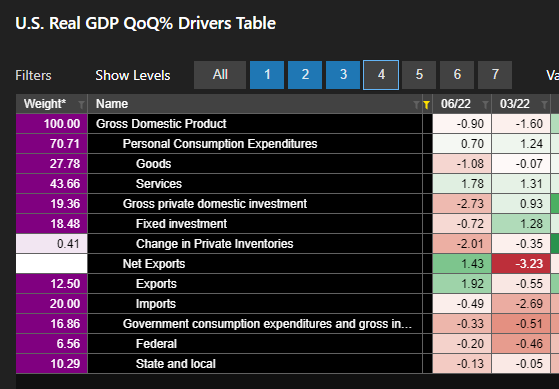Viewport: 559px width, 389px height.
Task: Collapse the Gross Domestic Product row
Action: pos(161,124)
